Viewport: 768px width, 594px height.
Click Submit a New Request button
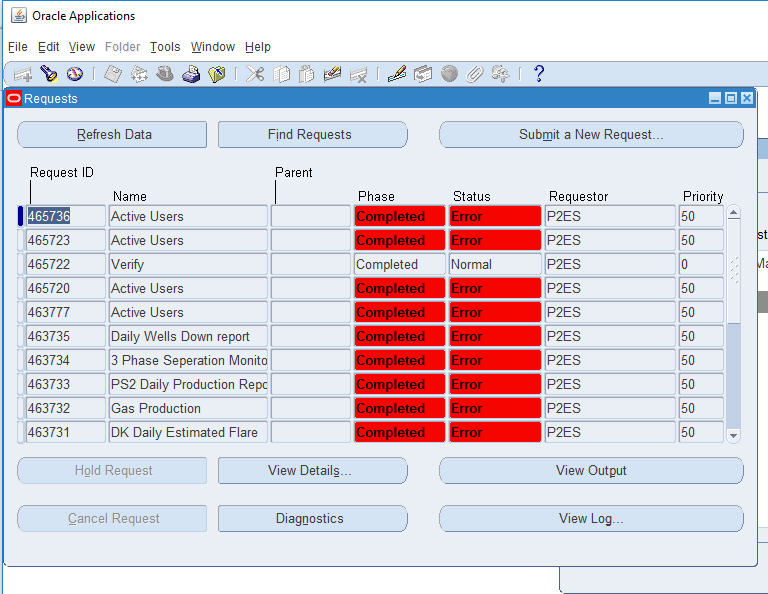(590, 135)
